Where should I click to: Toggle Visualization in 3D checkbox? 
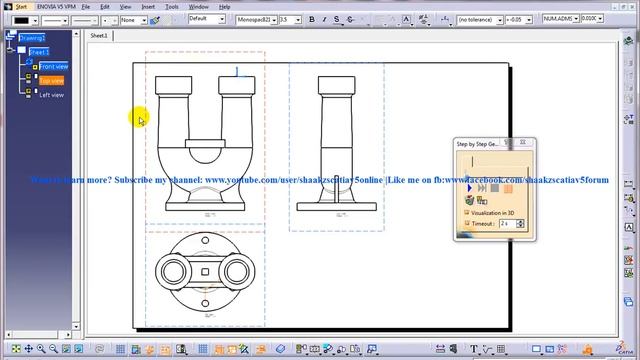[467, 212]
